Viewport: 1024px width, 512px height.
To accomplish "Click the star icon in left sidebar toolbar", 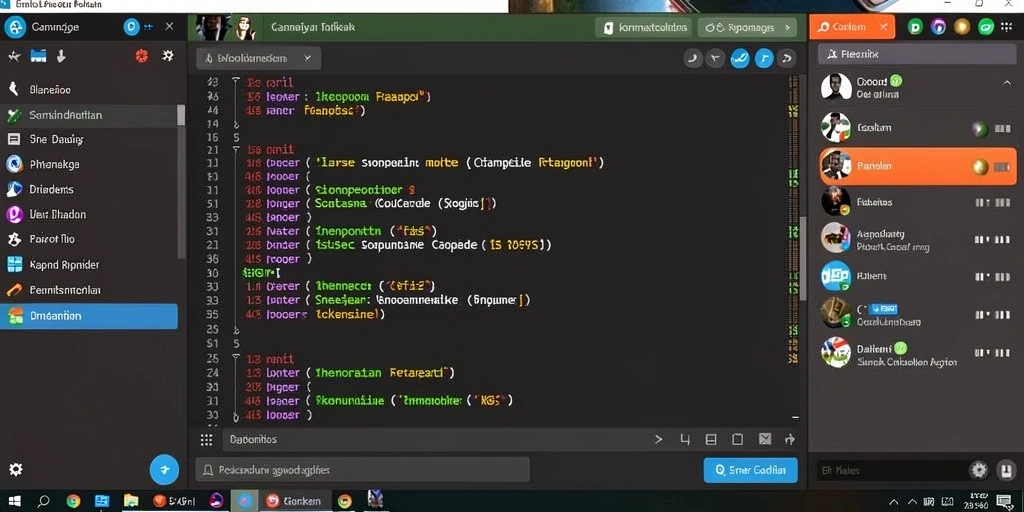I will pyautogui.click(x=14, y=57).
